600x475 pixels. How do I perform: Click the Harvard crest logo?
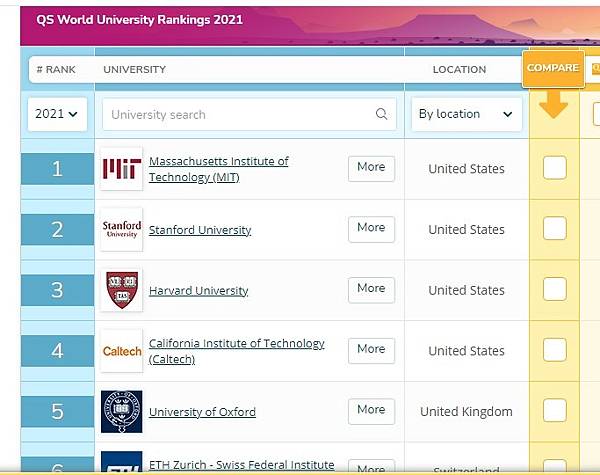pyautogui.click(x=122, y=290)
